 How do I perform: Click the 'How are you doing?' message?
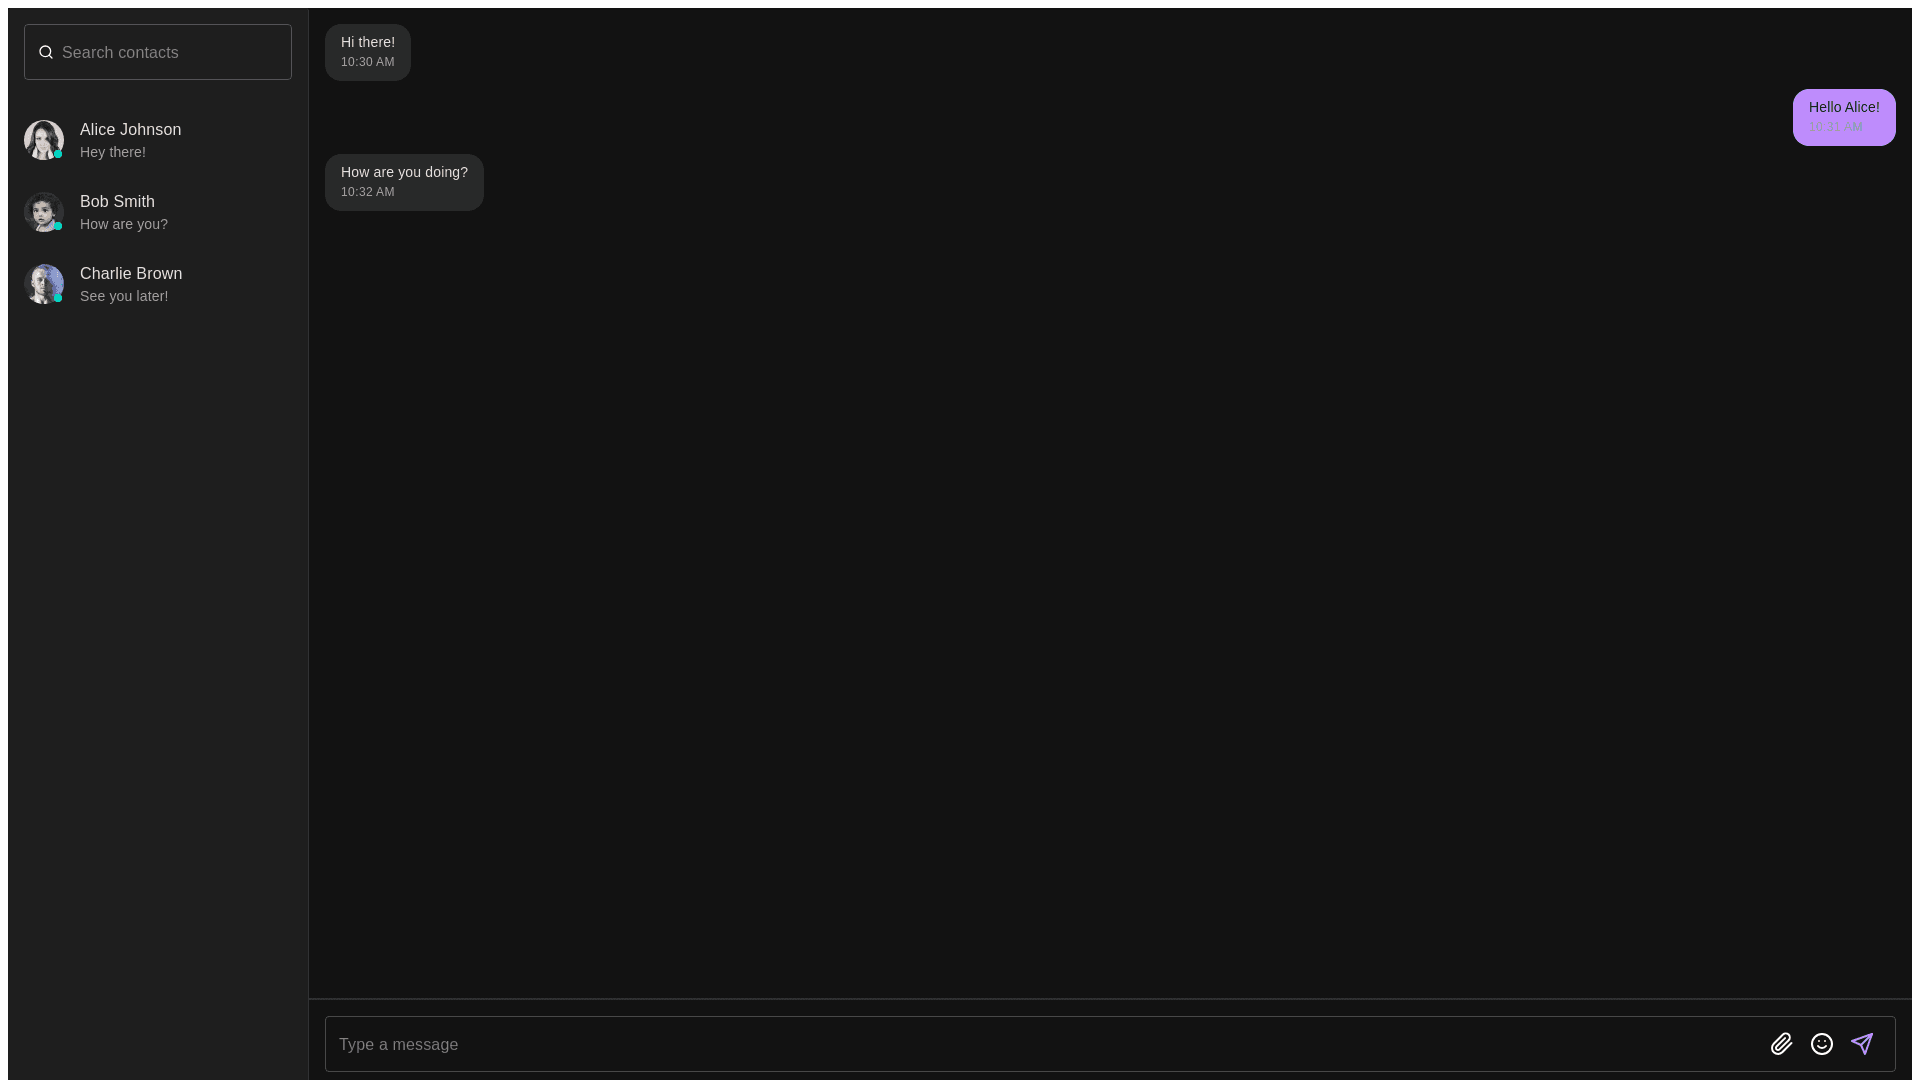(404, 182)
